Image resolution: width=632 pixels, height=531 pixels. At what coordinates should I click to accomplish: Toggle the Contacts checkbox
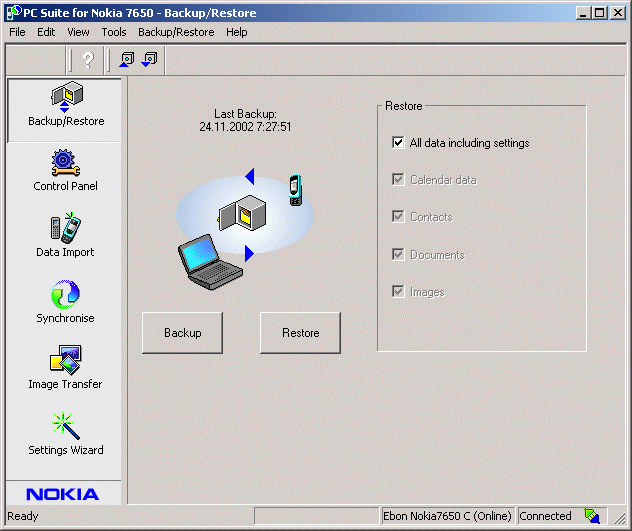[x=398, y=217]
